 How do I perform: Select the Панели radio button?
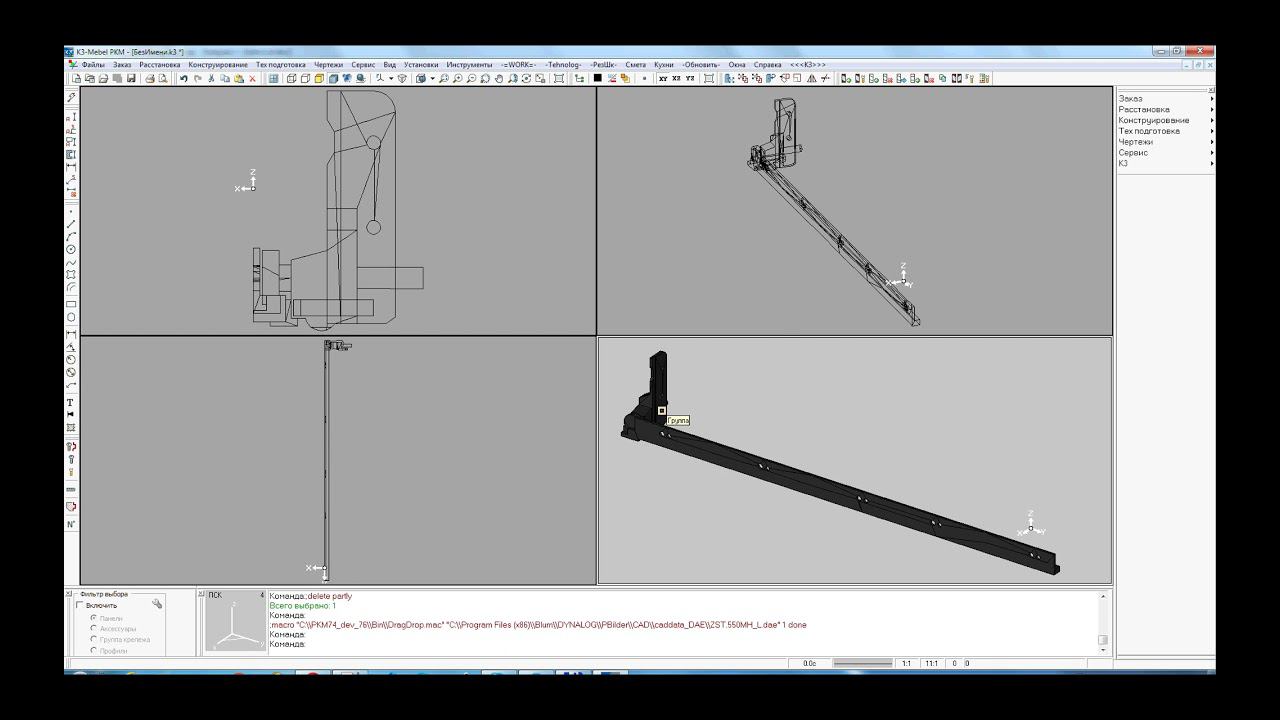(94, 618)
